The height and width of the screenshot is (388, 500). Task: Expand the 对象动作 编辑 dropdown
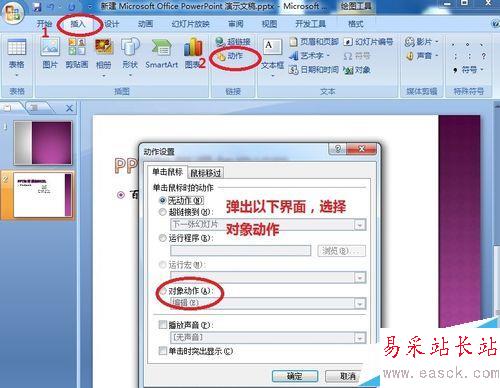point(360,303)
